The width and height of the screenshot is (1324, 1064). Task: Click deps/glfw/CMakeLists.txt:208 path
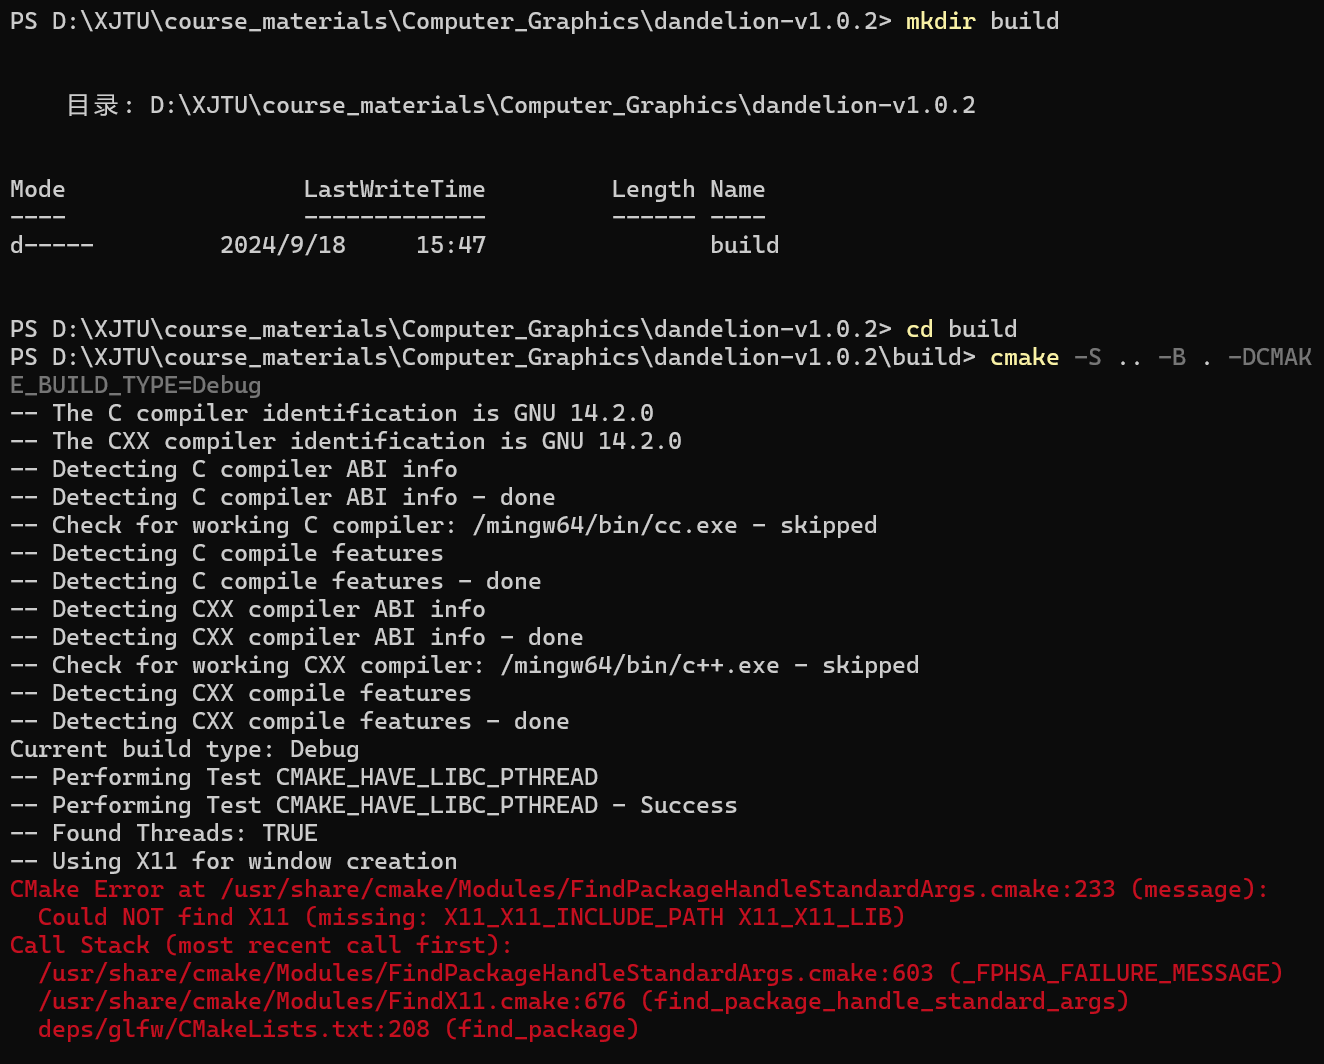(x=234, y=1029)
